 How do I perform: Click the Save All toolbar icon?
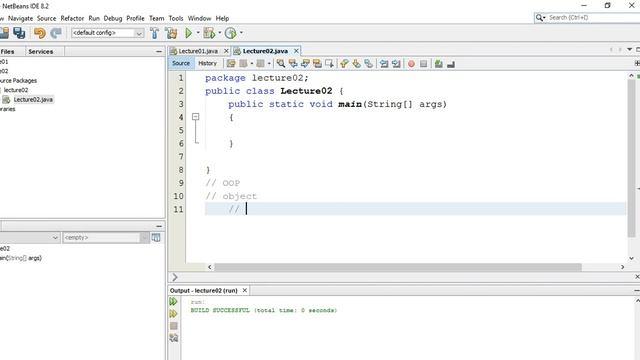click(19, 33)
